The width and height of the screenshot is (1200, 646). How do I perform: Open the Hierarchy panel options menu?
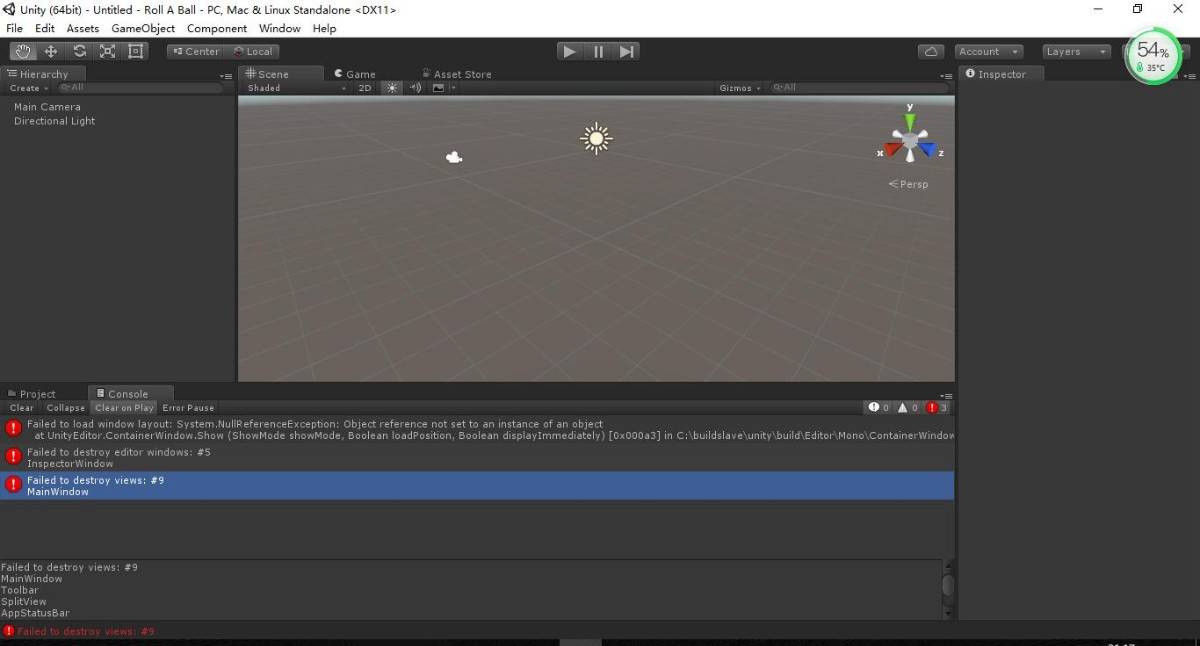pos(226,76)
